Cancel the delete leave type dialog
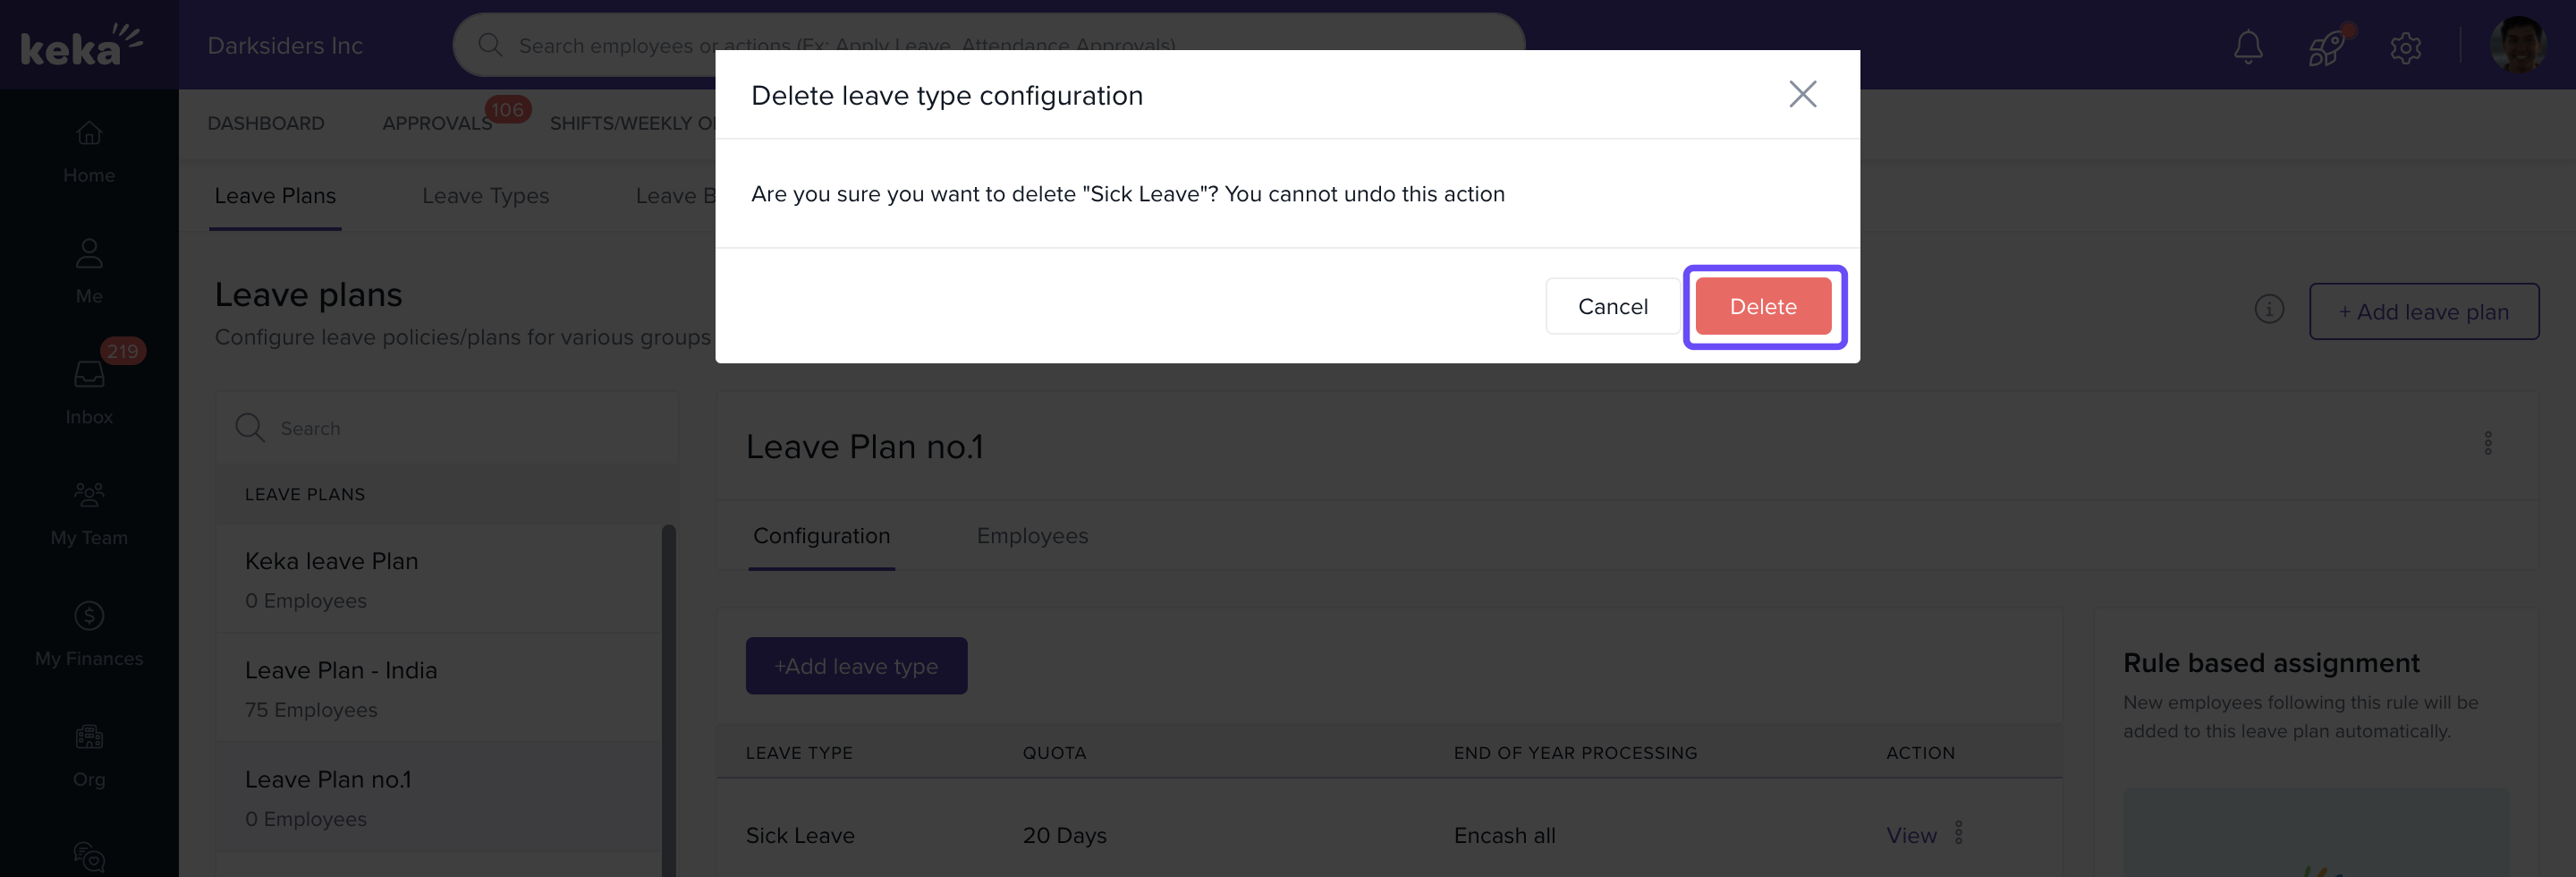2576x877 pixels. [x=1612, y=307]
